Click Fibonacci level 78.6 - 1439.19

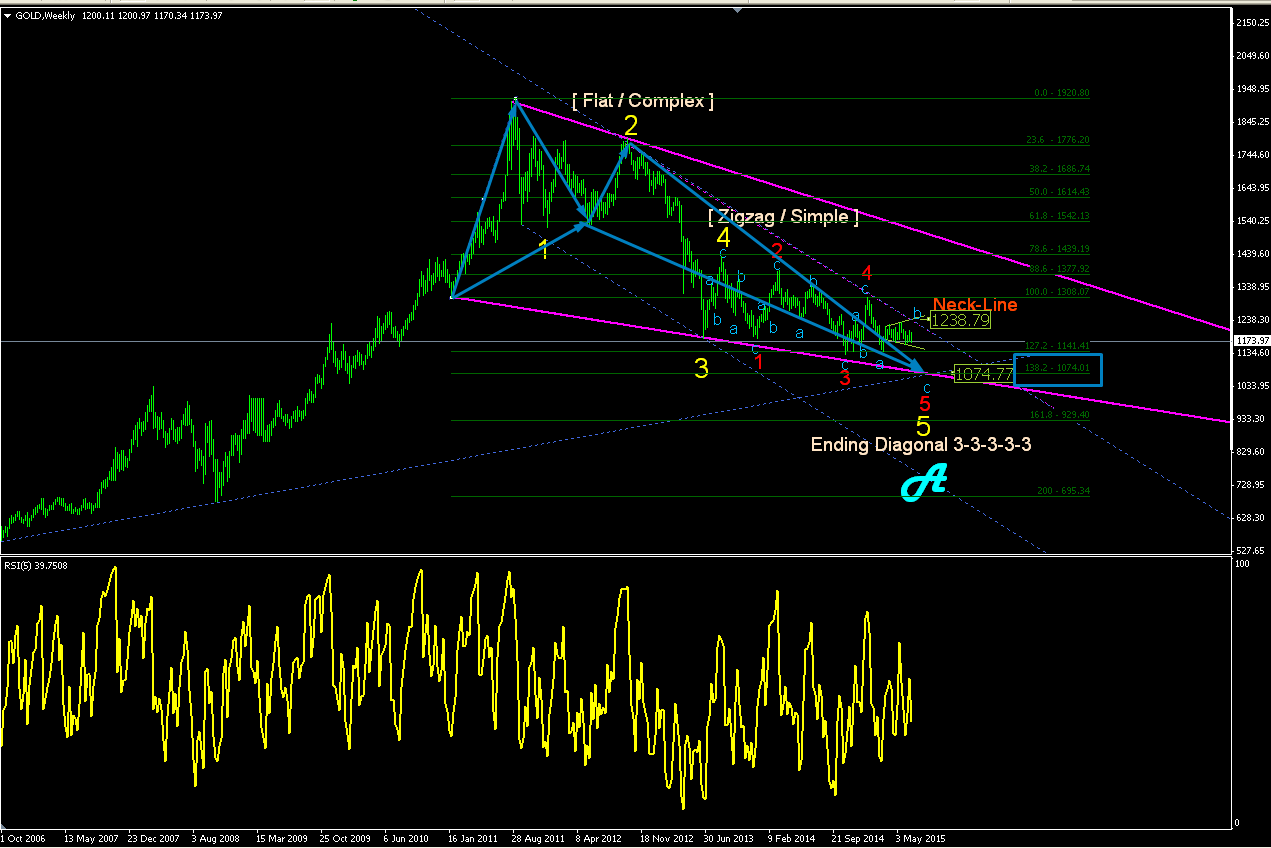(x=1058, y=249)
